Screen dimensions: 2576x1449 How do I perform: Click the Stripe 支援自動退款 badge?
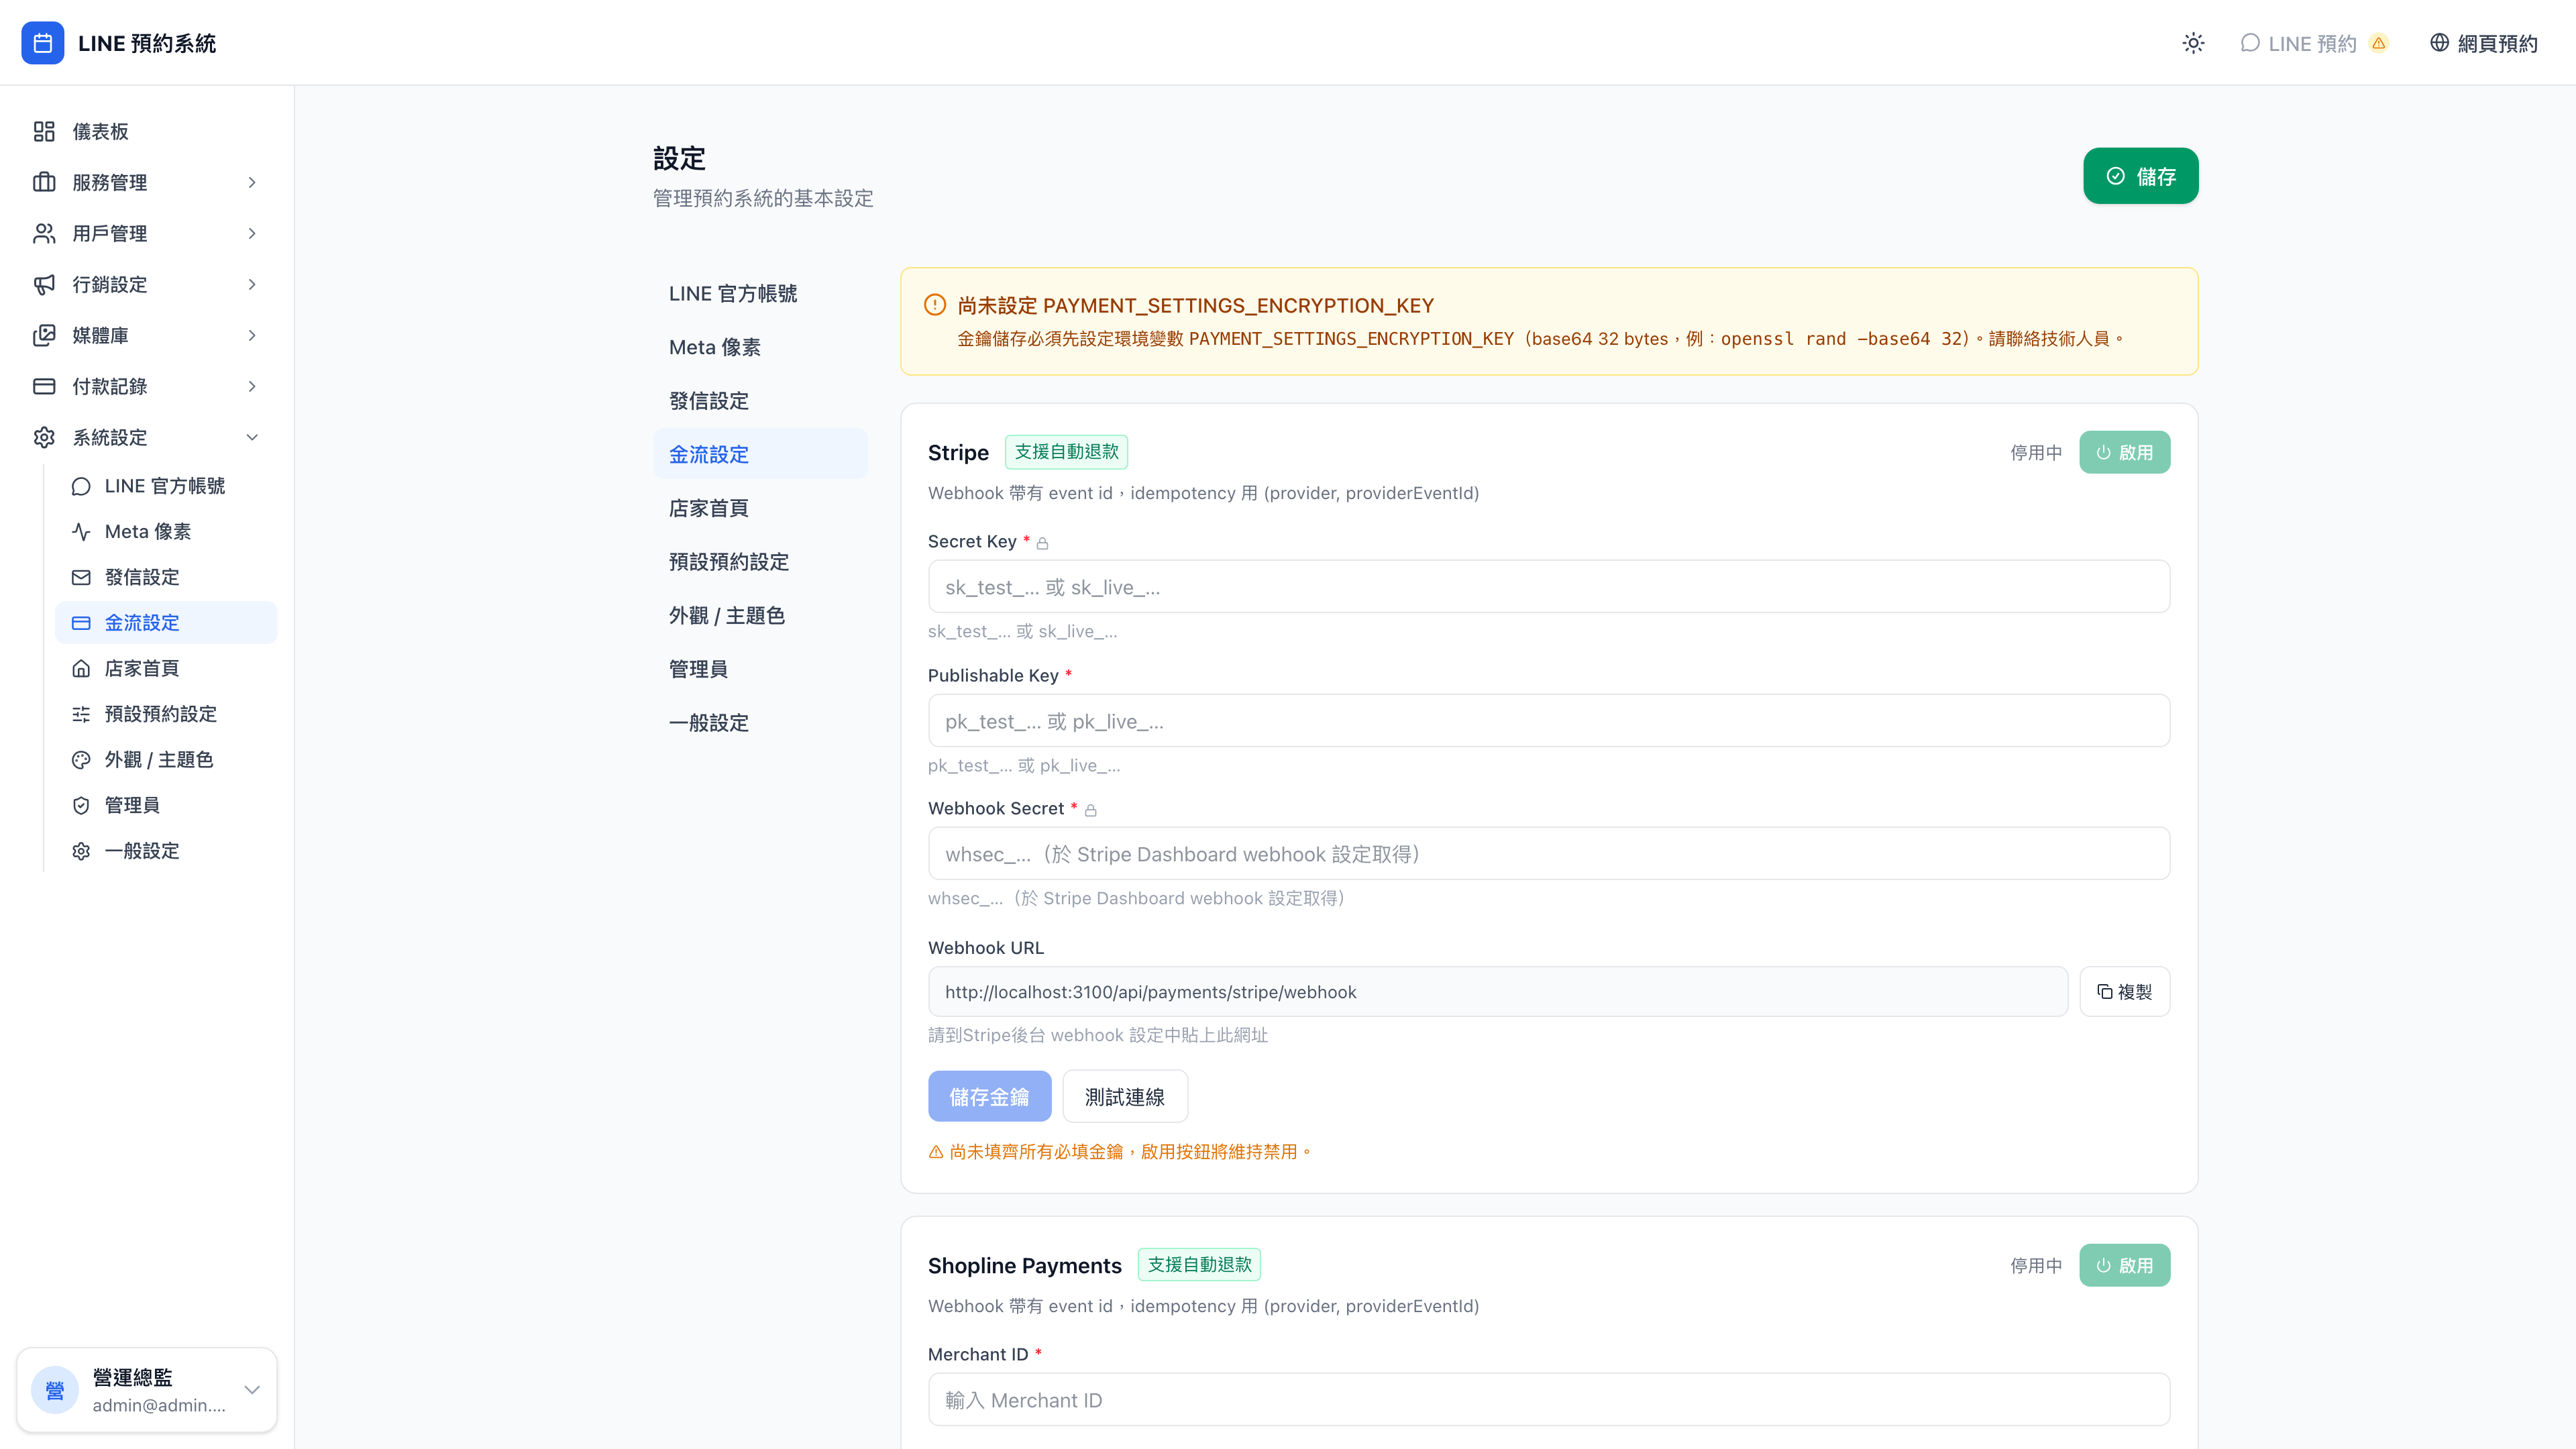point(1066,452)
